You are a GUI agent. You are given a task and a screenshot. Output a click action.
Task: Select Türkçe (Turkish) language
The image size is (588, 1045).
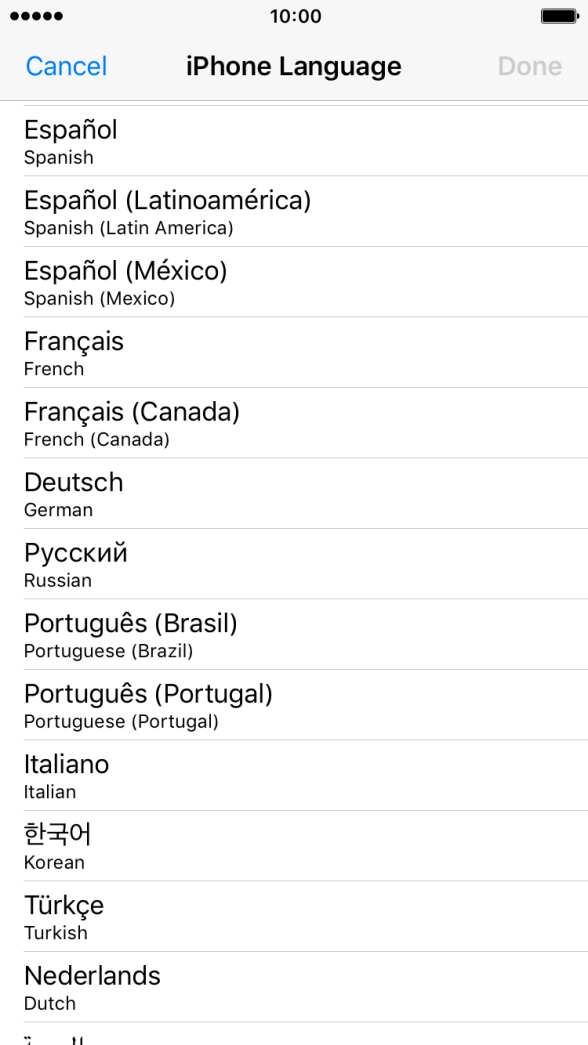294,916
